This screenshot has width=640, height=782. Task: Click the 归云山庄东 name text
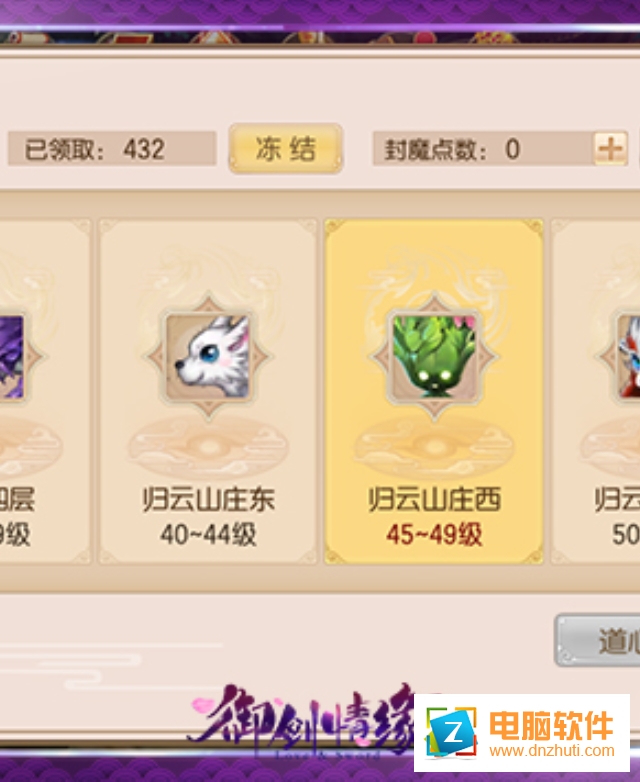pos(209,500)
